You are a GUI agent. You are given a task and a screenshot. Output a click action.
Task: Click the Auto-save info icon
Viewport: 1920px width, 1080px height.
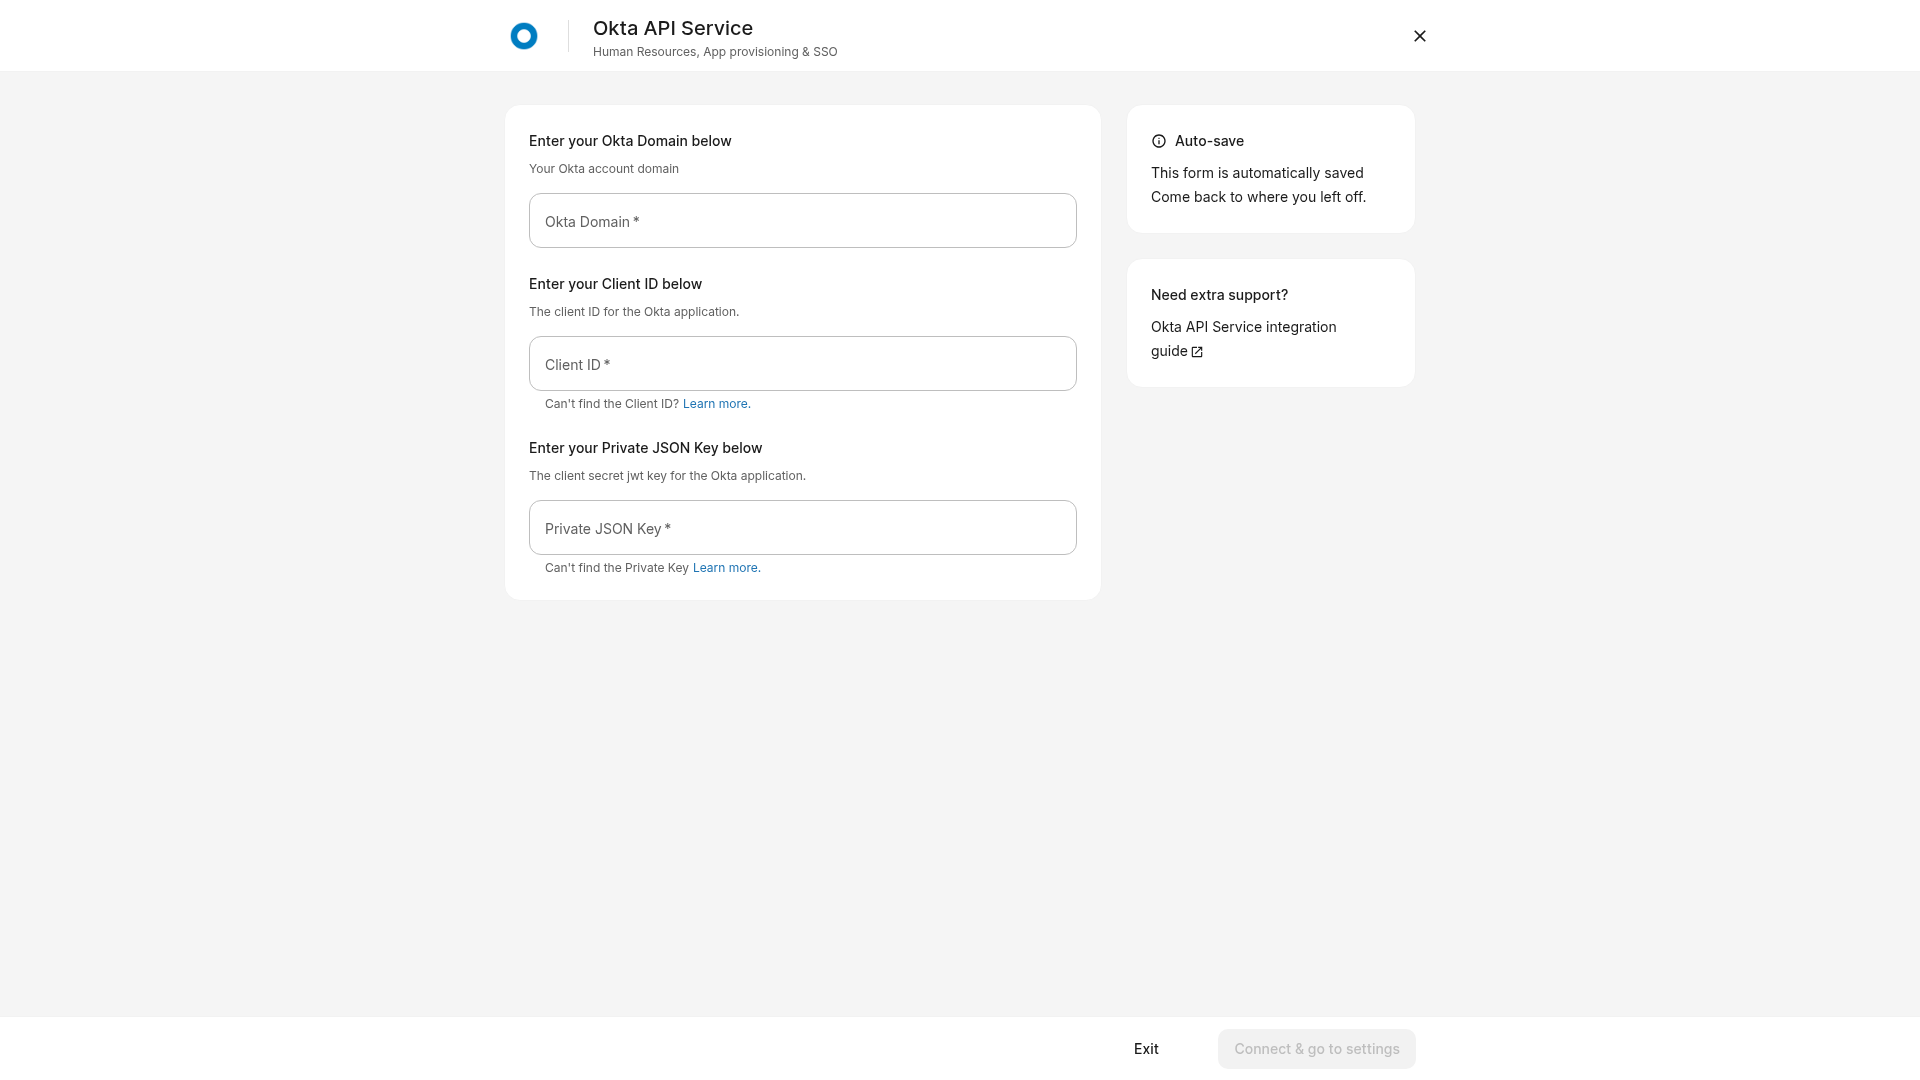(x=1159, y=141)
